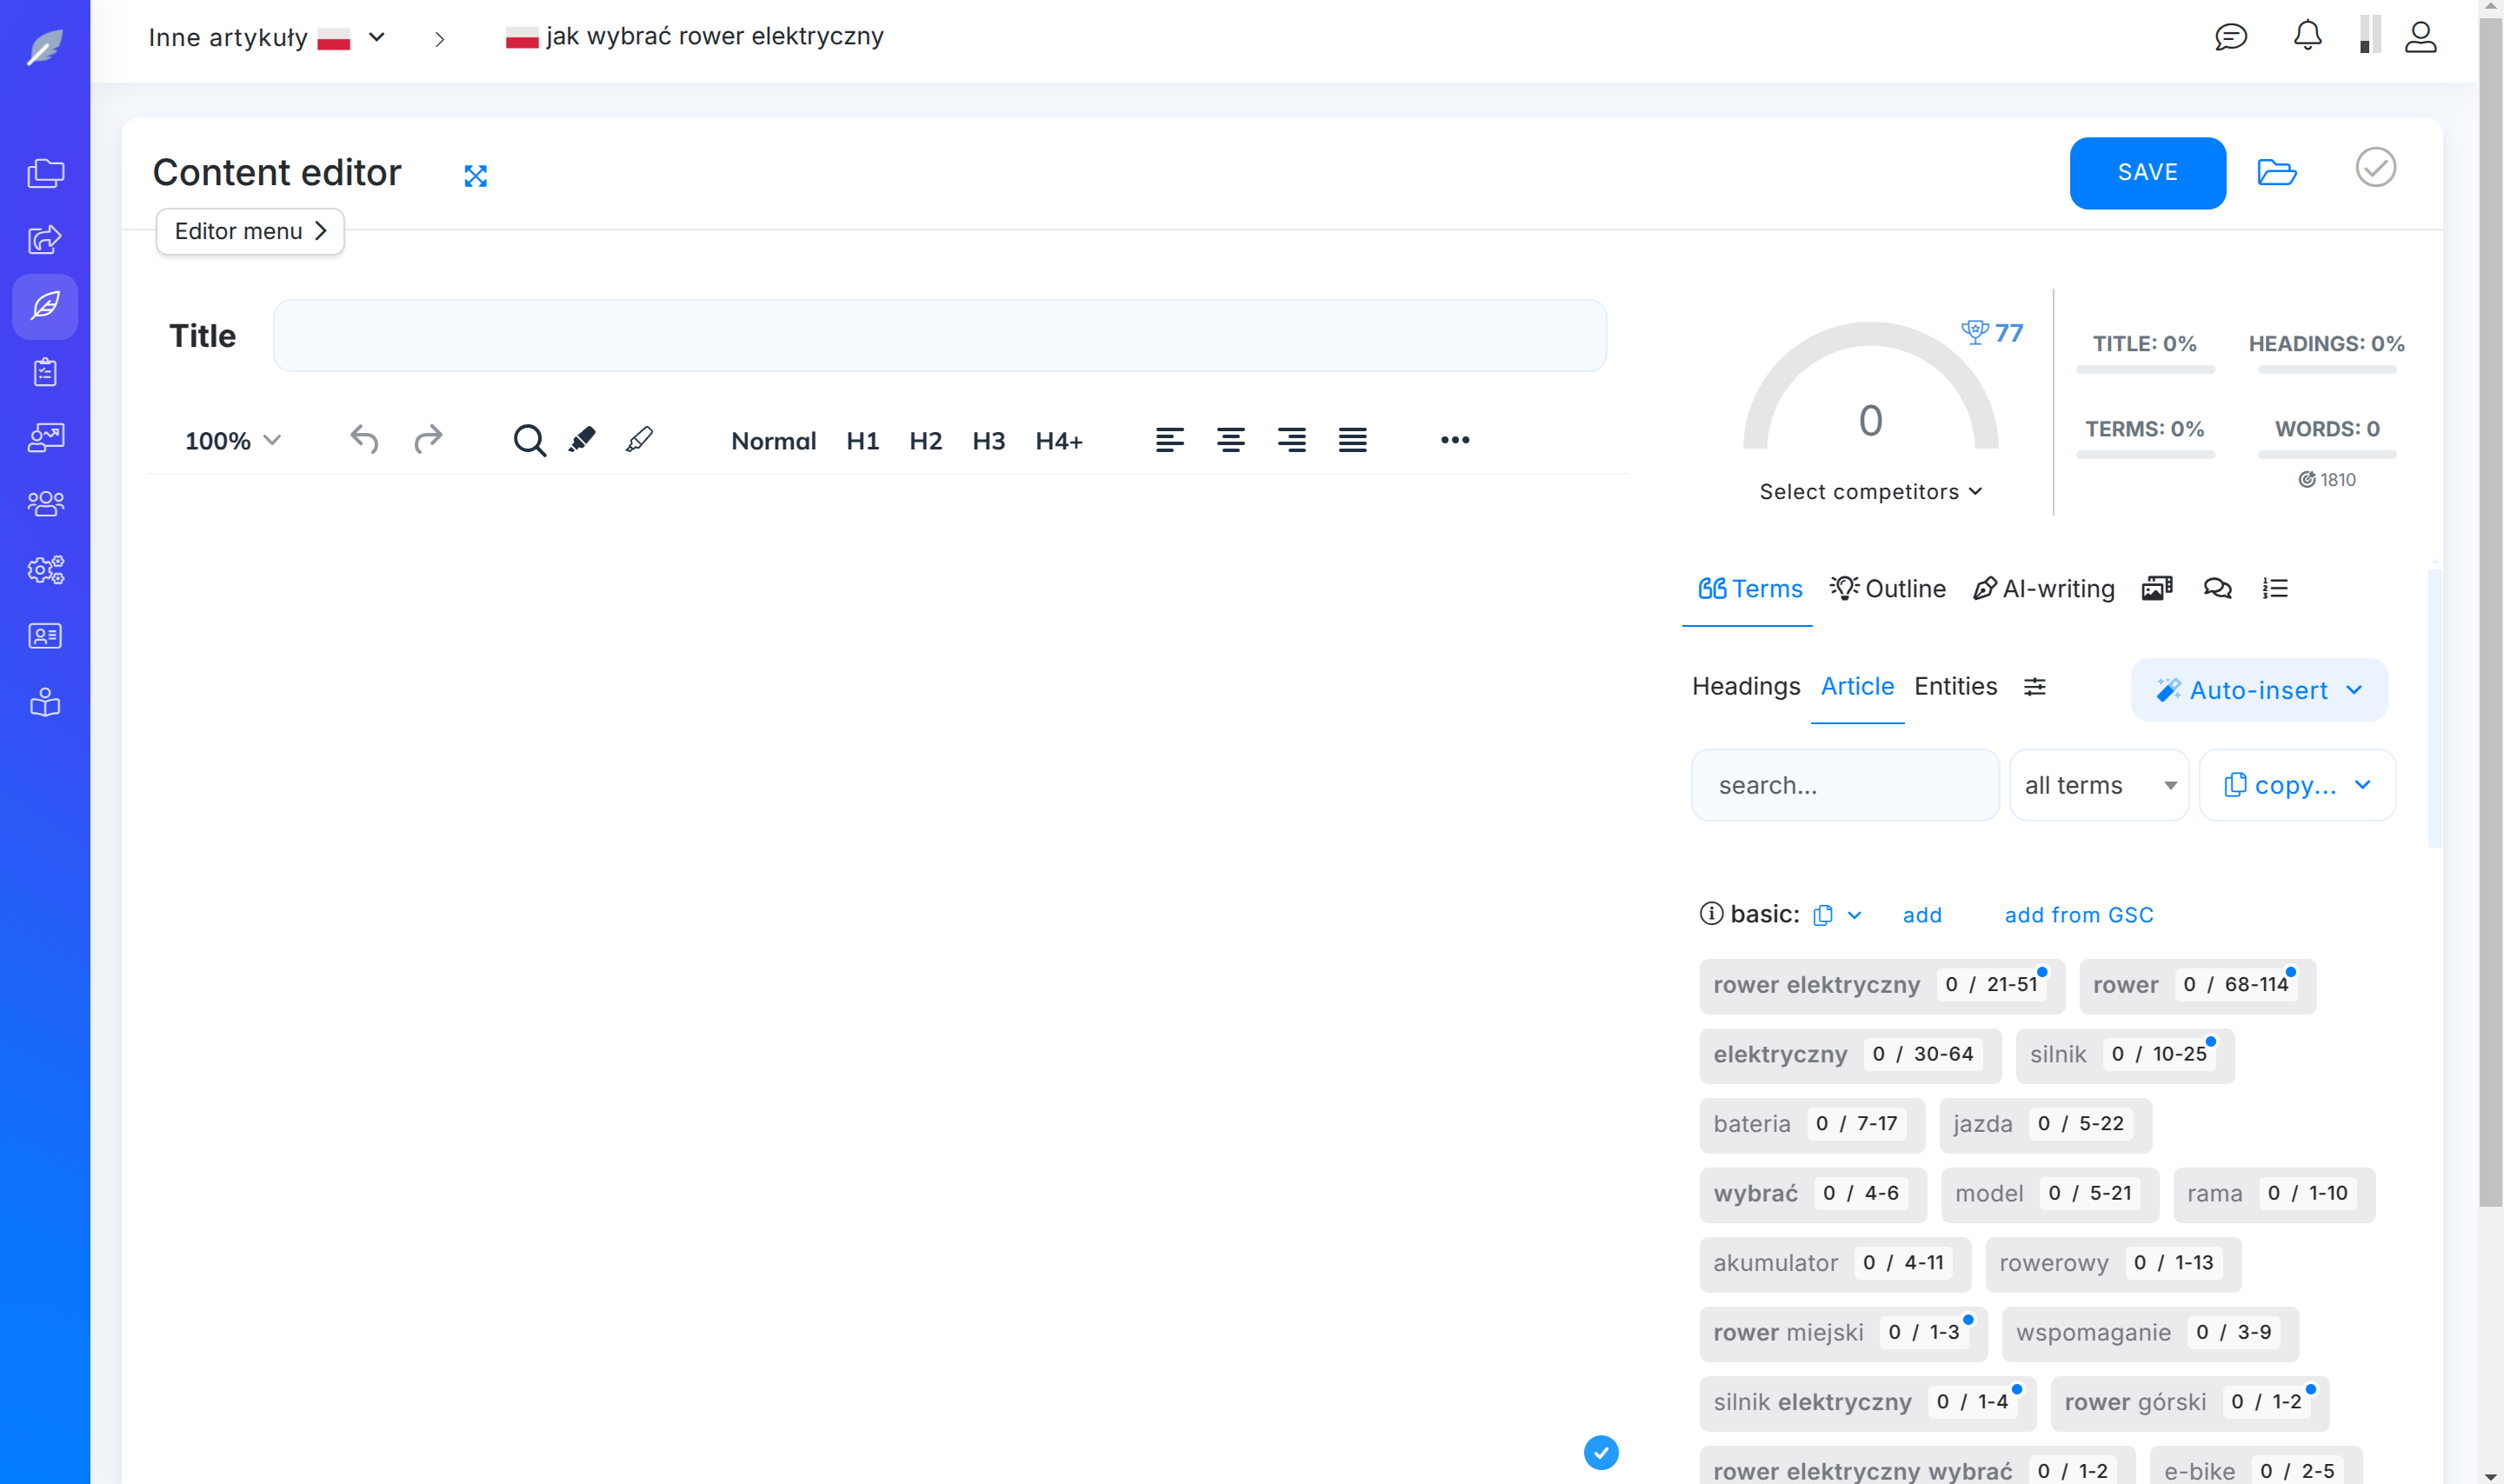Click into the Title input field
The height and width of the screenshot is (1484, 2504).
(940, 336)
